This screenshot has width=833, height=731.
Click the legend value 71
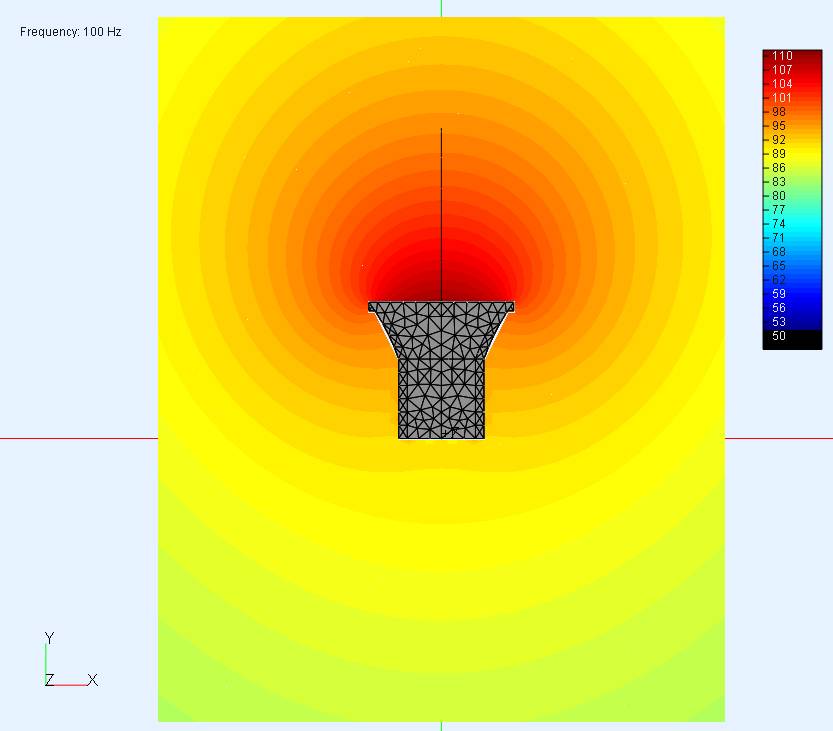click(779, 237)
